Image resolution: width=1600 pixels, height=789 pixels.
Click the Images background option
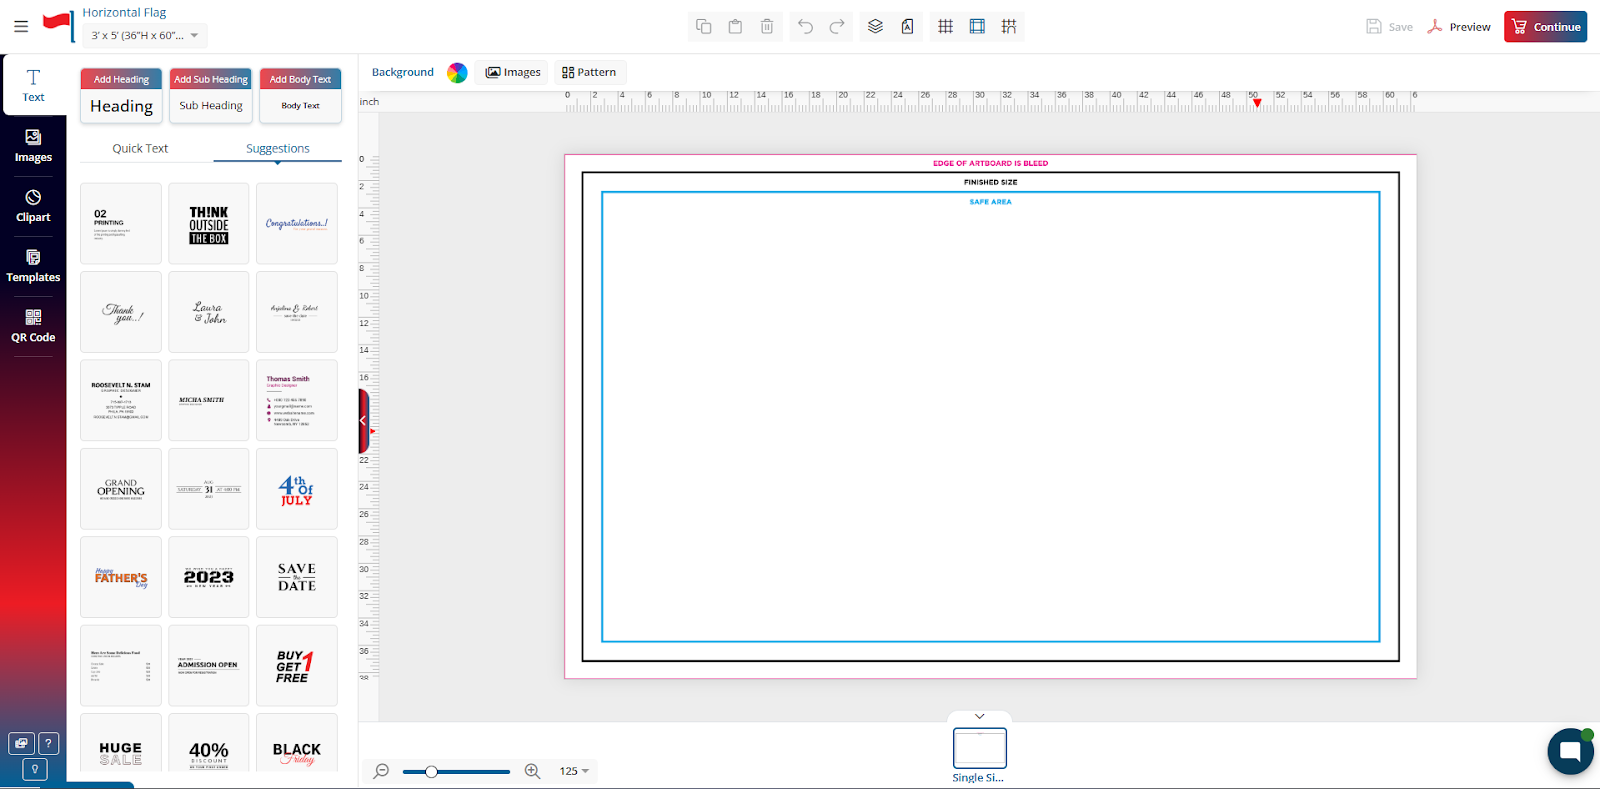[x=513, y=72]
